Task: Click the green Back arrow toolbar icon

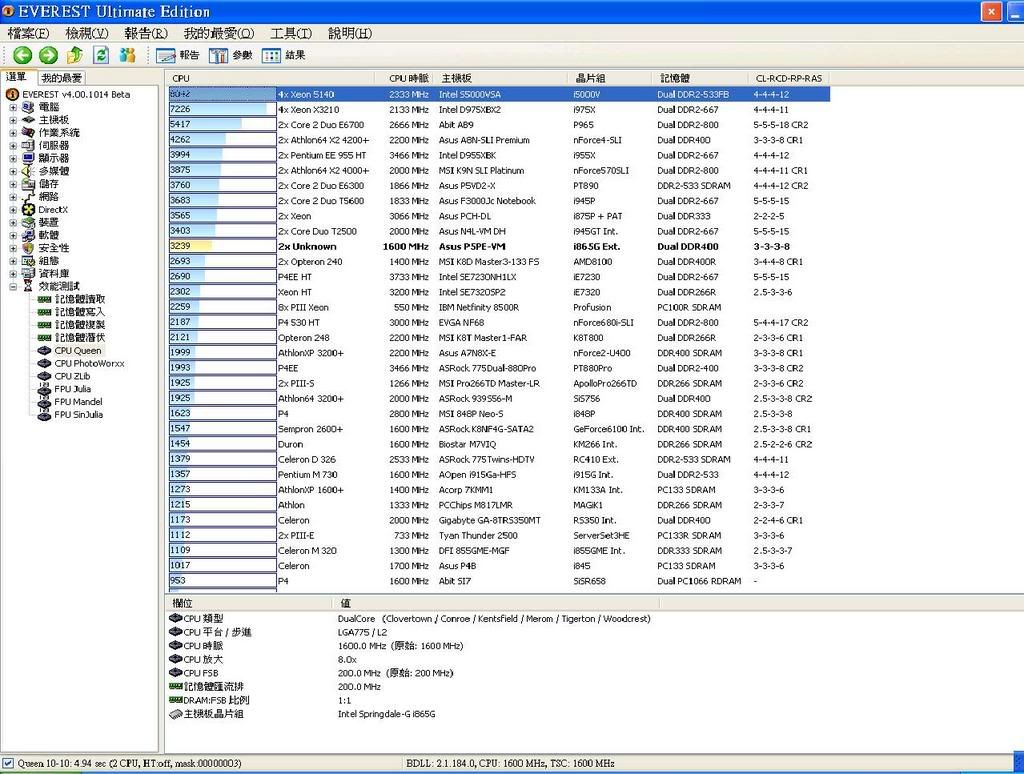Action: pyautogui.click(x=22, y=56)
